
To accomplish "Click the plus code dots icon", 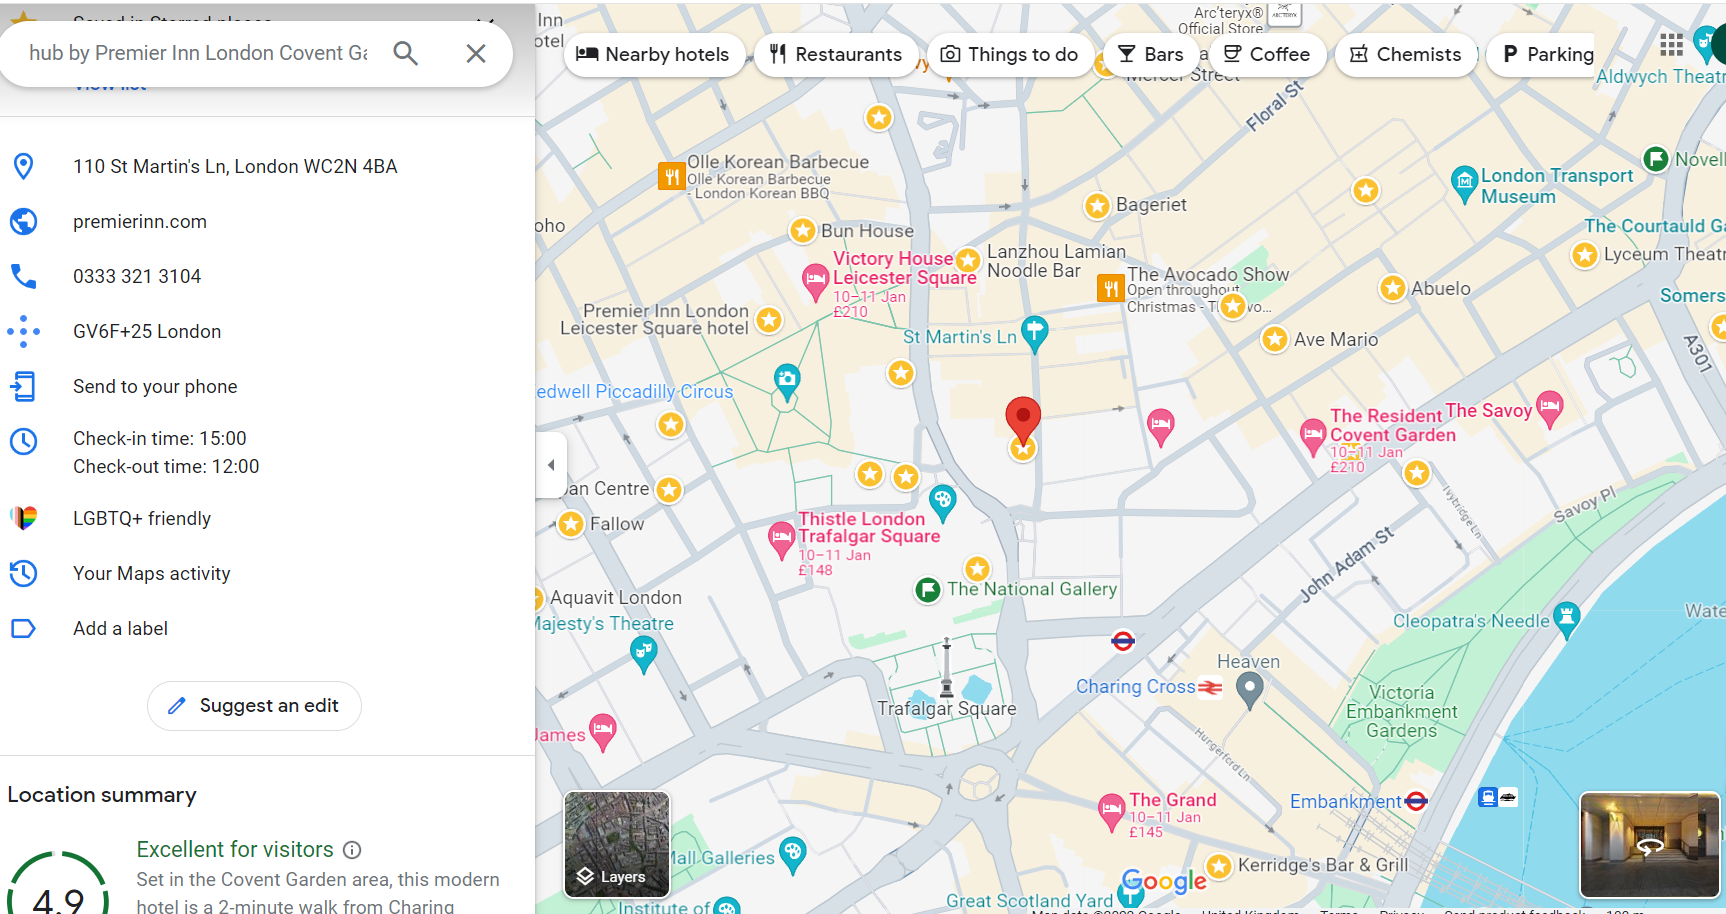I will [23, 331].
